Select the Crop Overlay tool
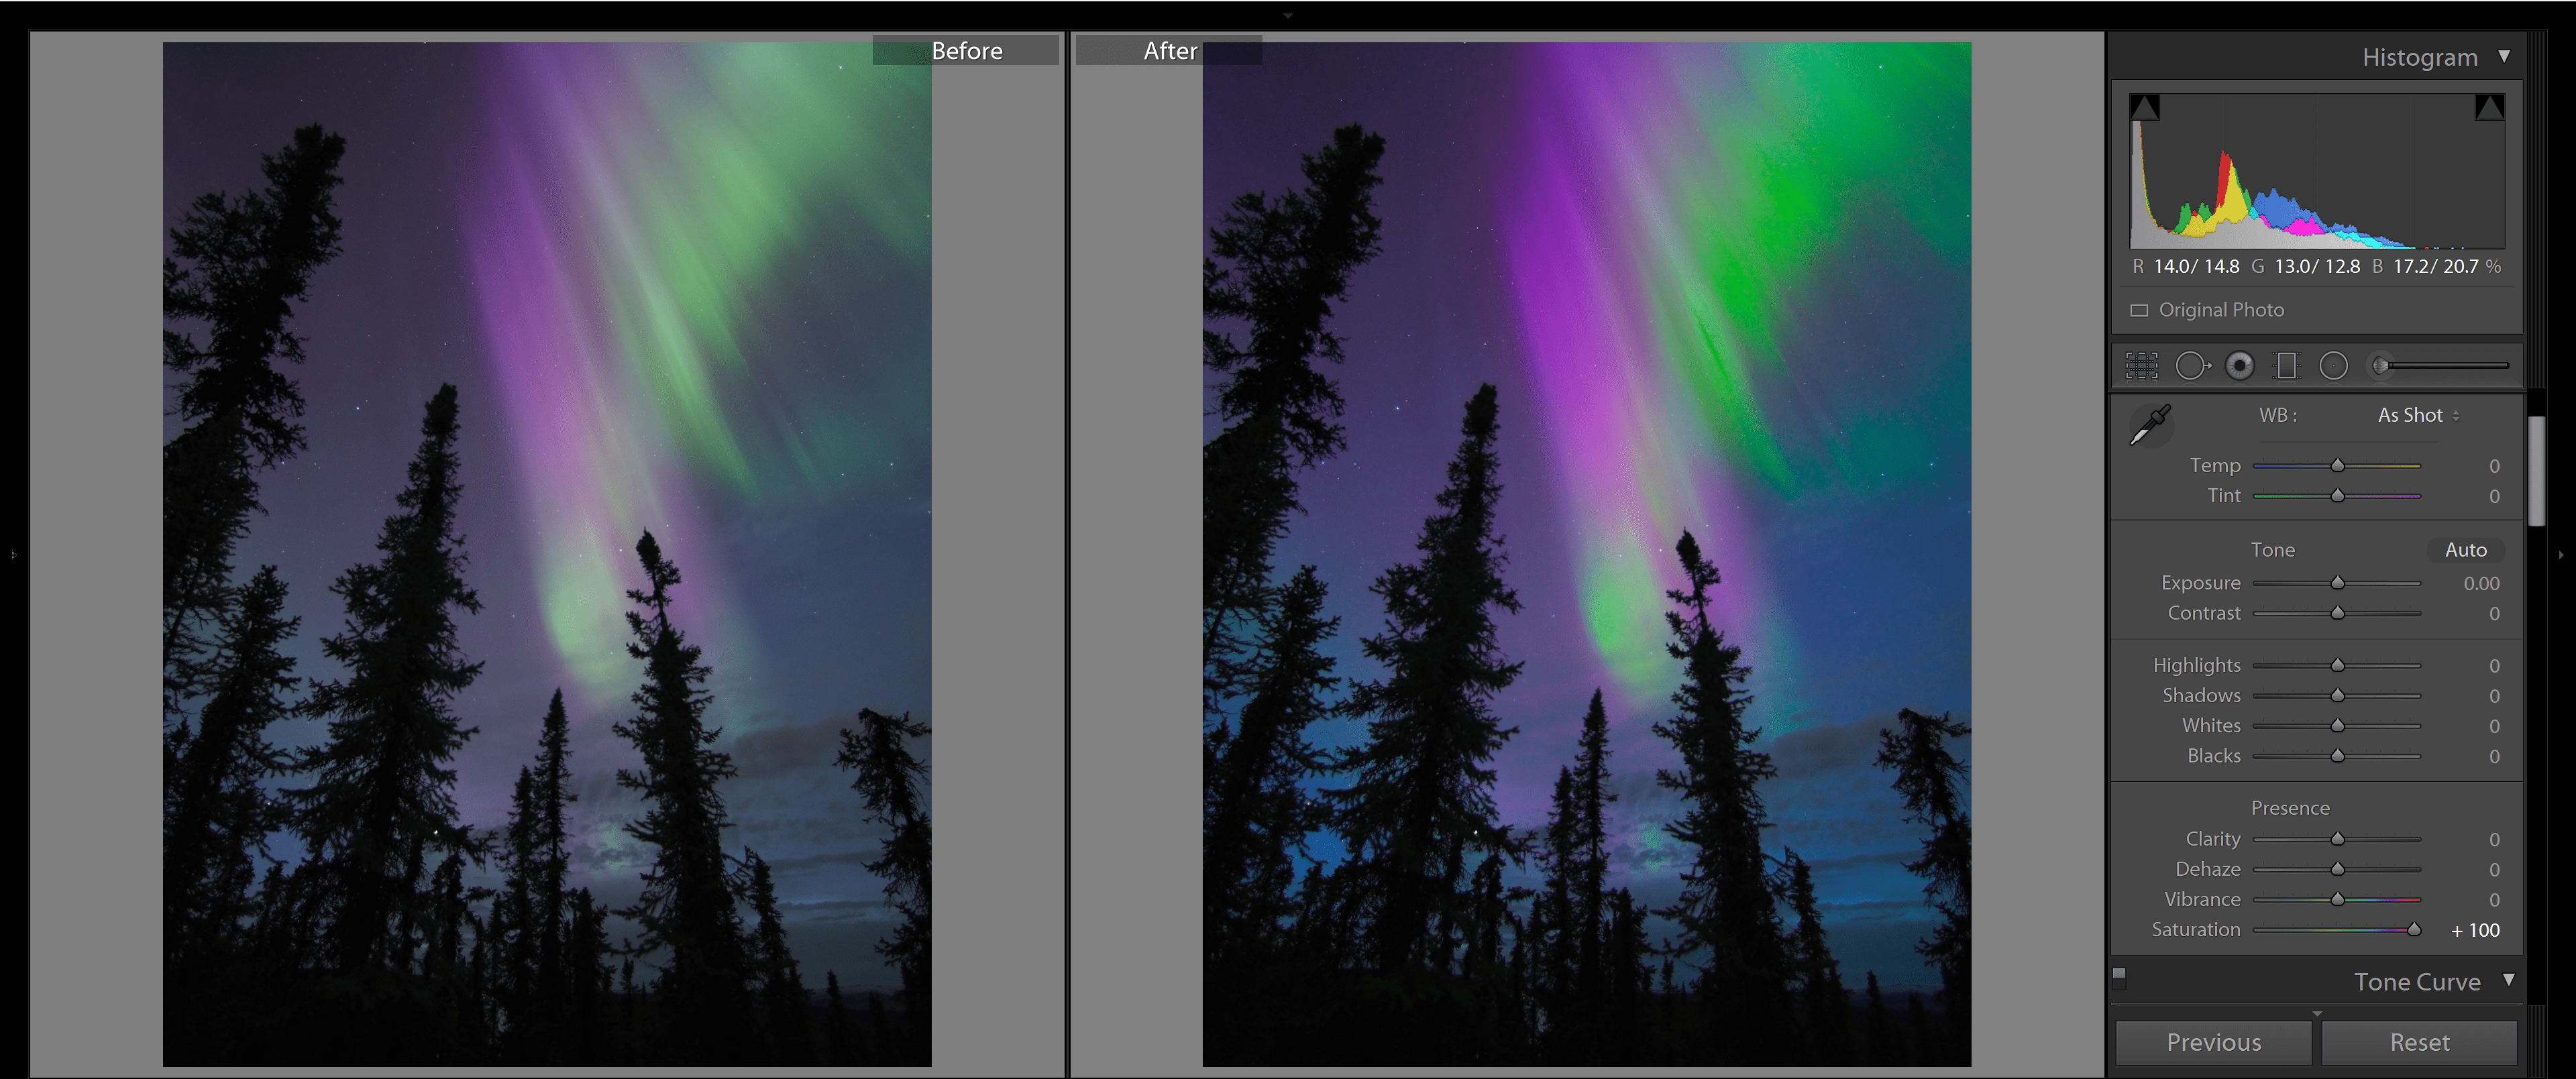 tap(2141, 365)
